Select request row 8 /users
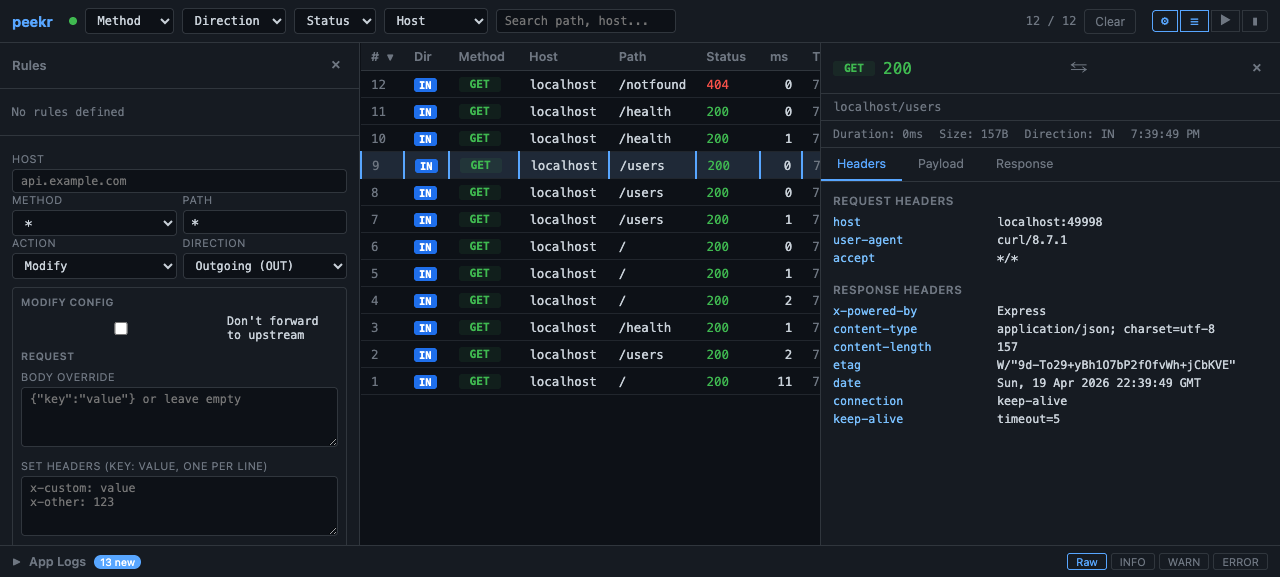This screenshot has width=1280, height=577. 590,193
